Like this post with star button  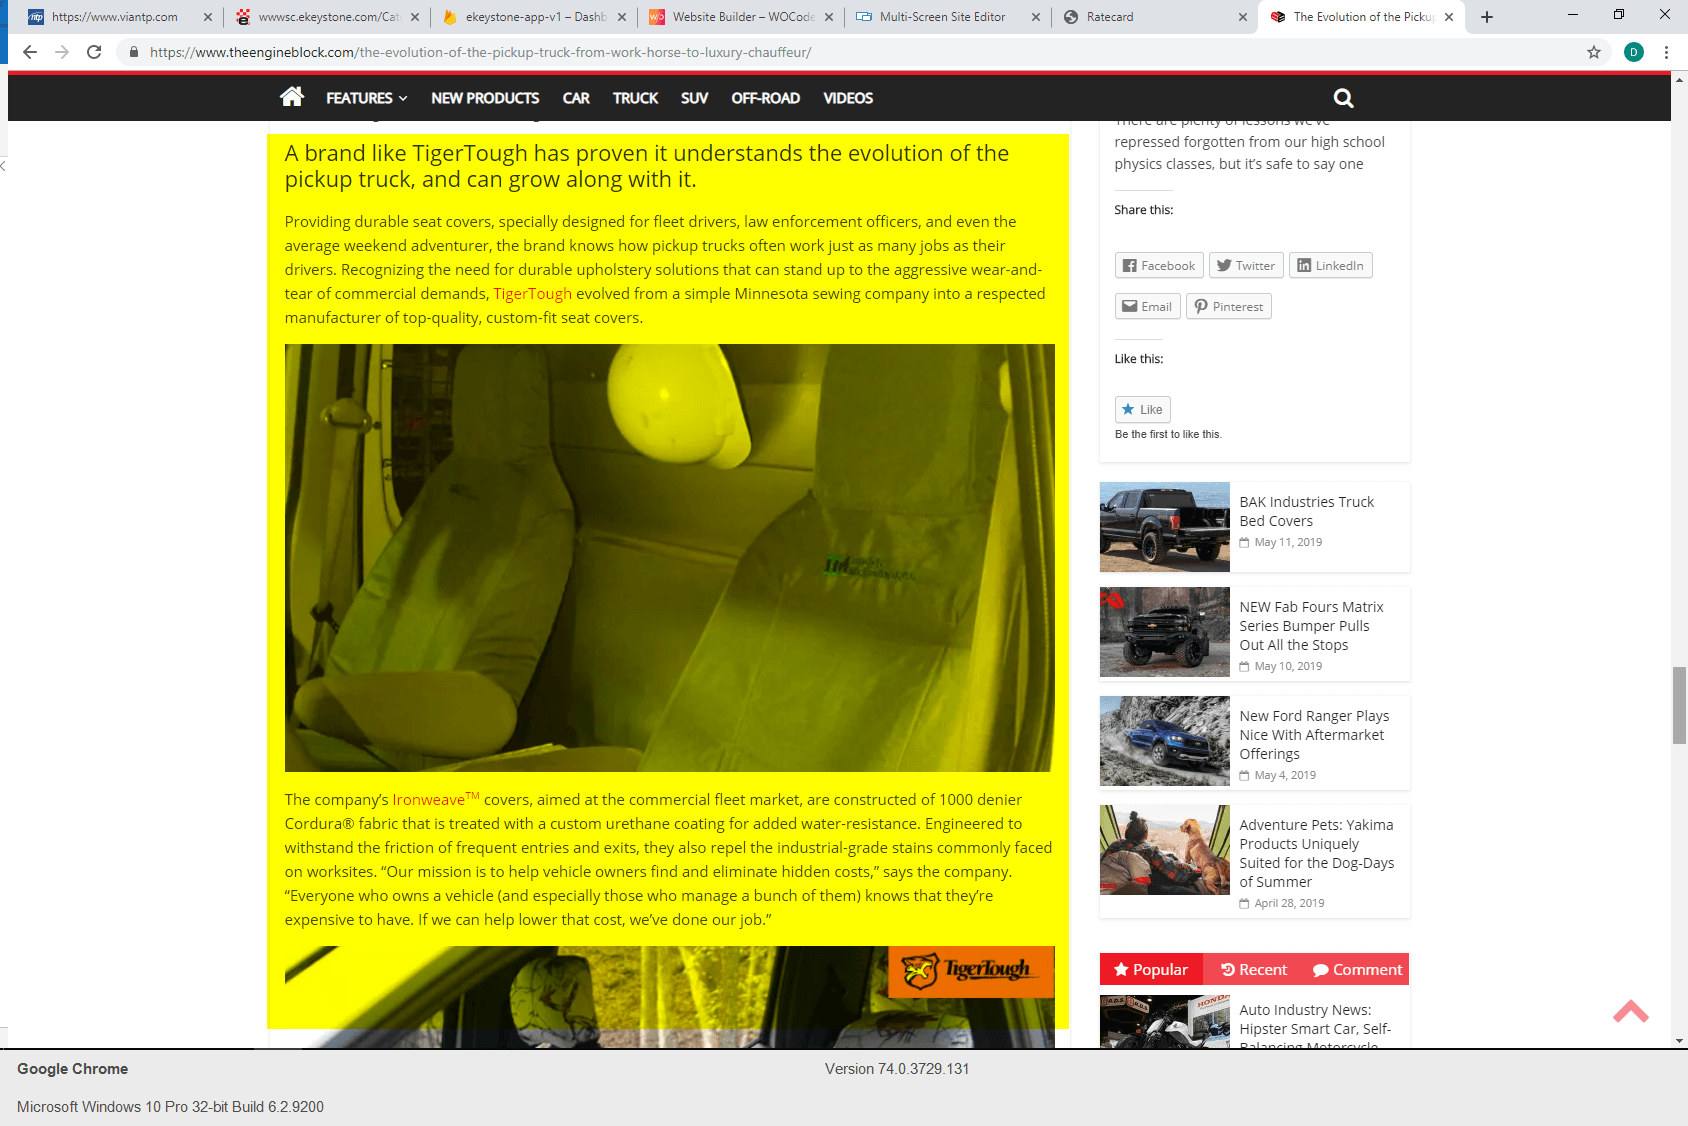point(1142,409)
